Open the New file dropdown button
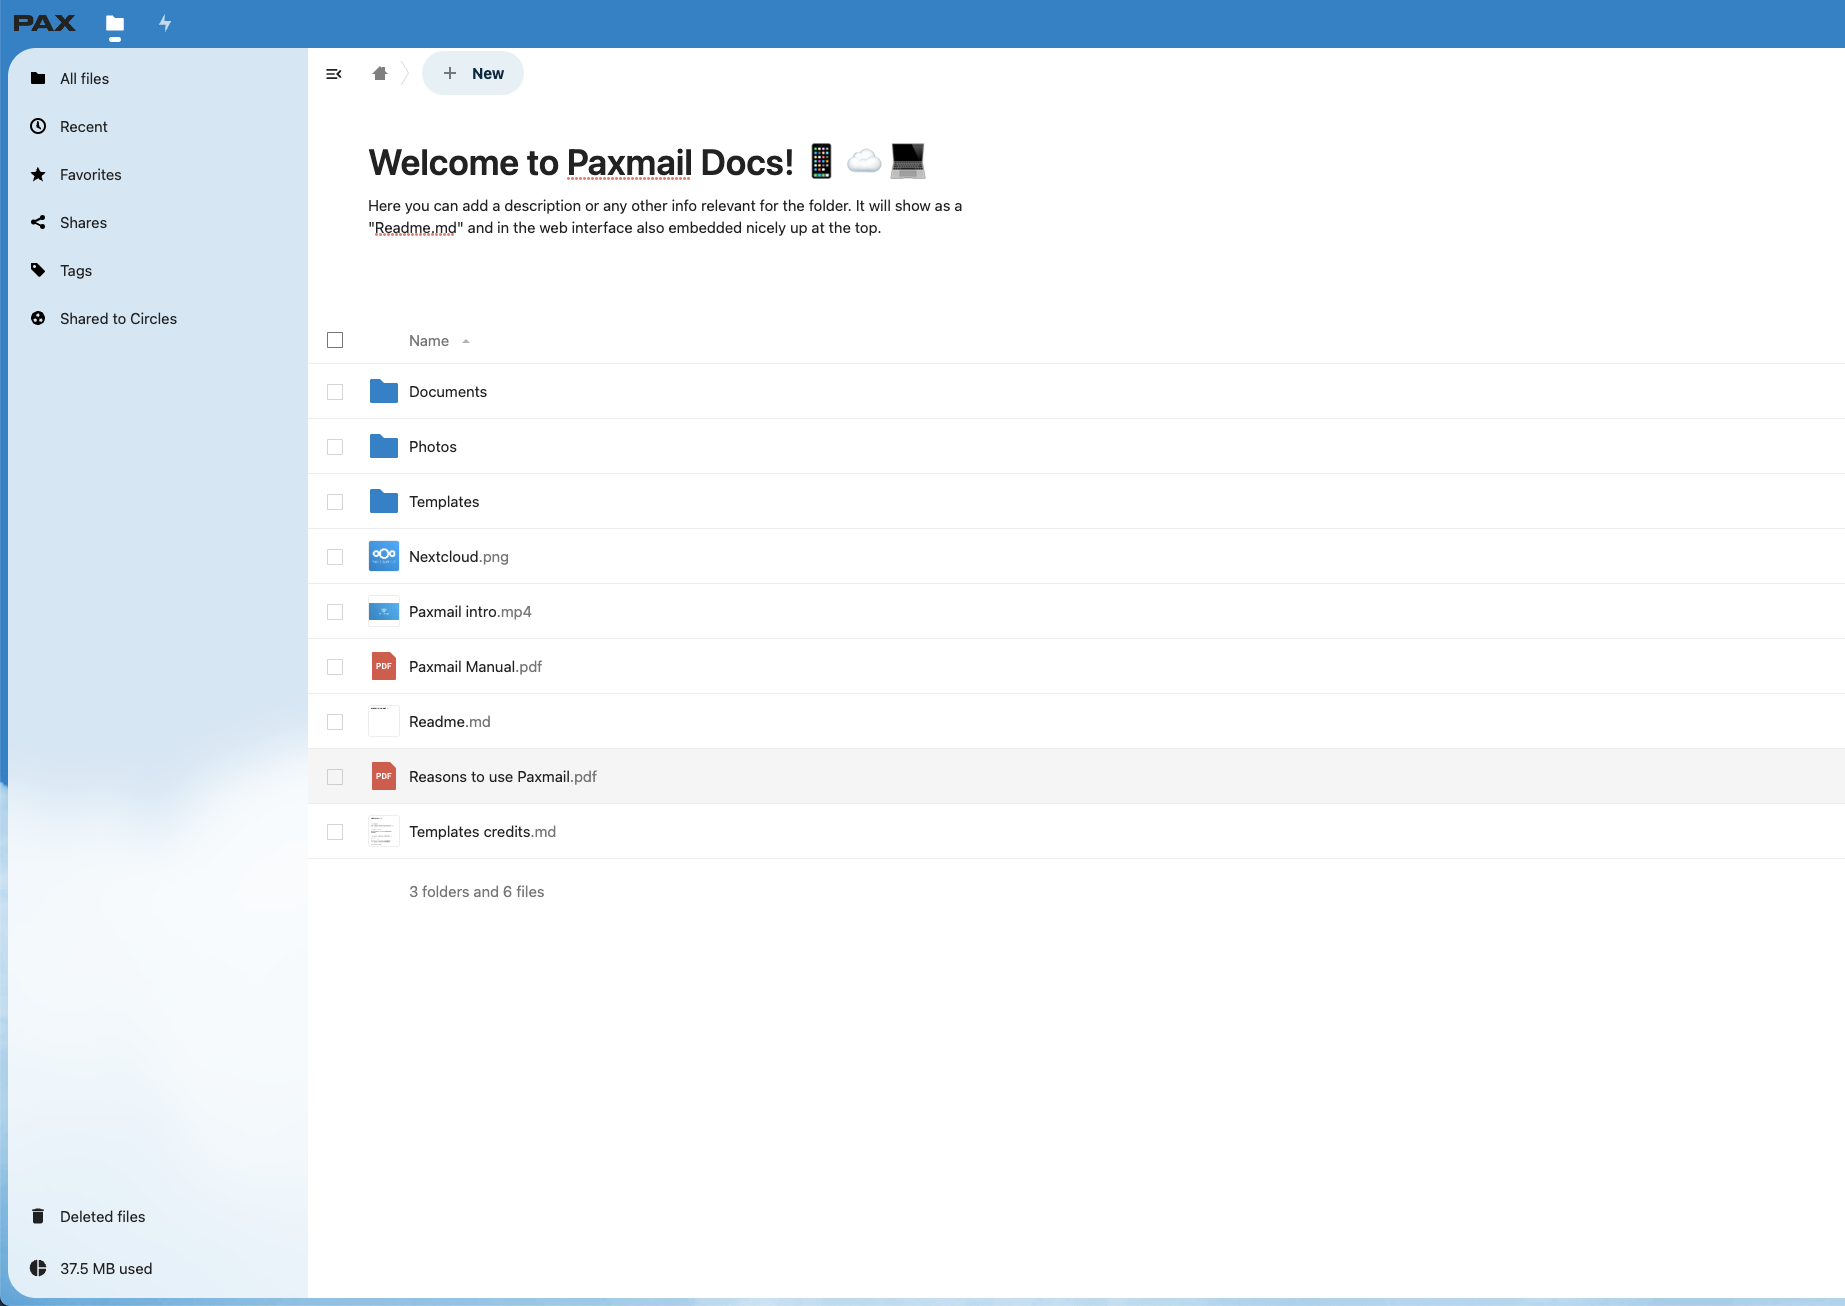 [x=473, y=74]
